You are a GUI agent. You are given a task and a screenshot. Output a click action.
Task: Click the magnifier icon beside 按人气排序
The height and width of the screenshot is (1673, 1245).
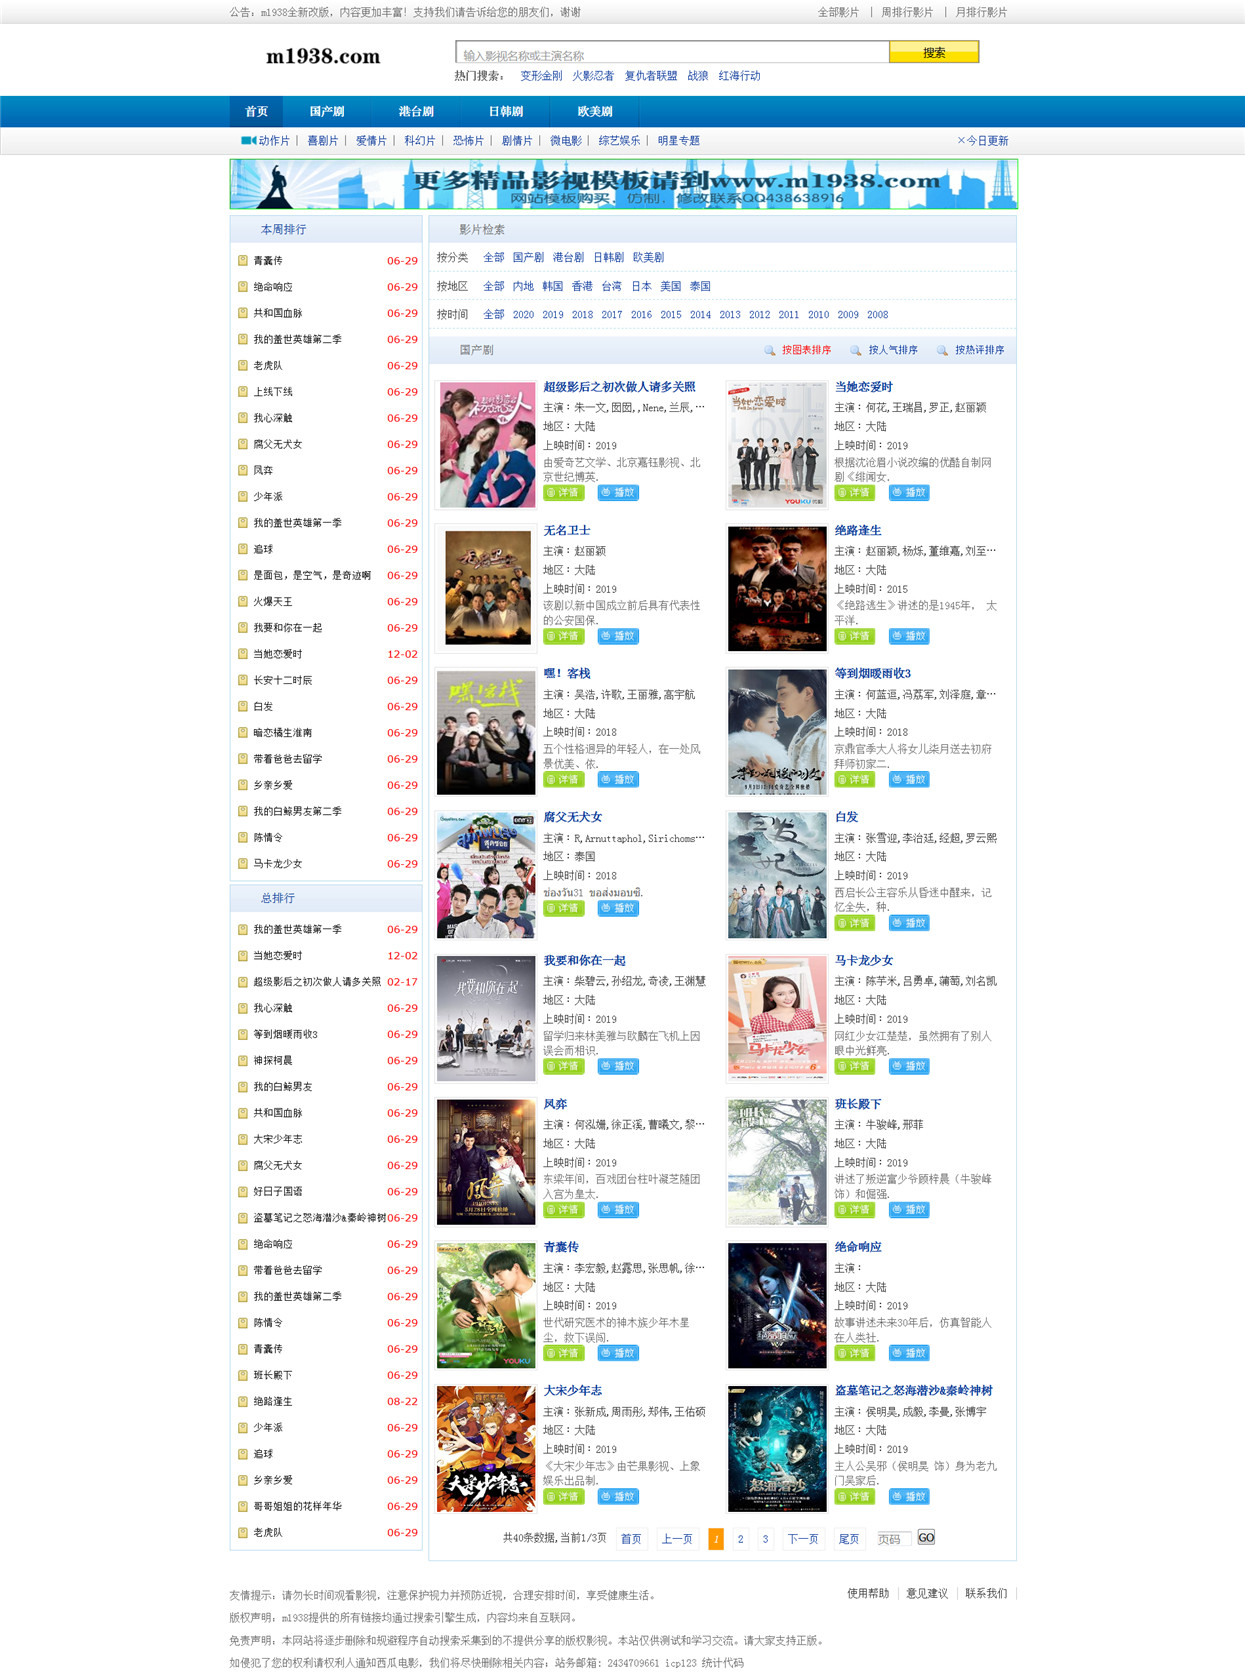pyautogui.click(x=856, y=350)
